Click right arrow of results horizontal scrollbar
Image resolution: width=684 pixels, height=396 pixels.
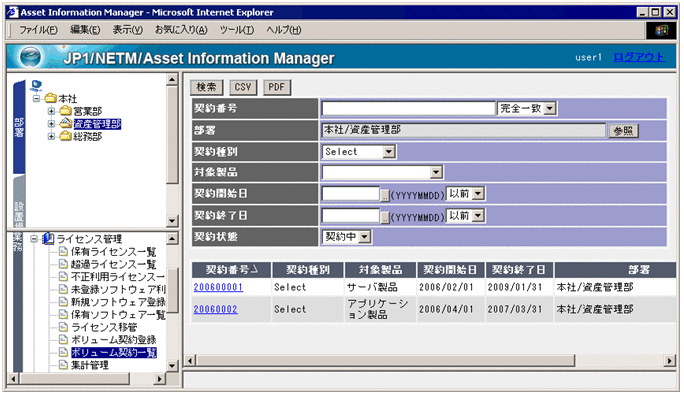pyautogui.click(x=670, y=361)
